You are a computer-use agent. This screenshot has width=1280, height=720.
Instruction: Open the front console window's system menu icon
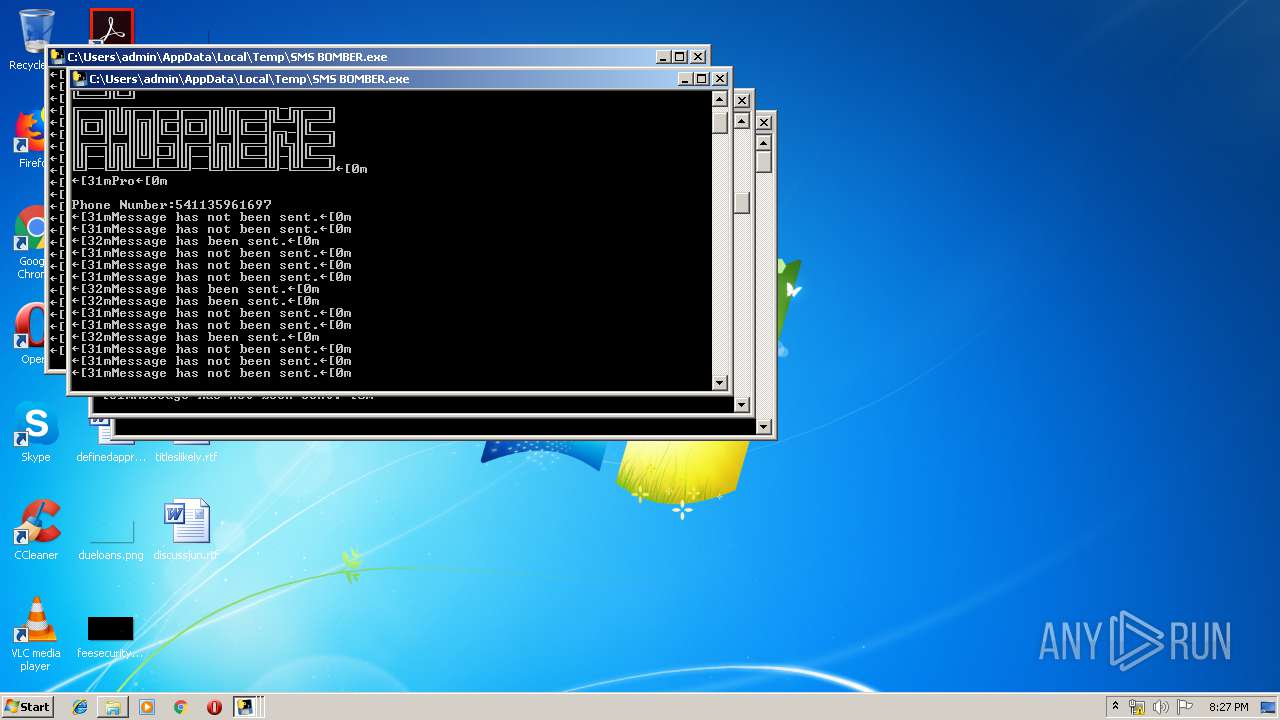79,79
